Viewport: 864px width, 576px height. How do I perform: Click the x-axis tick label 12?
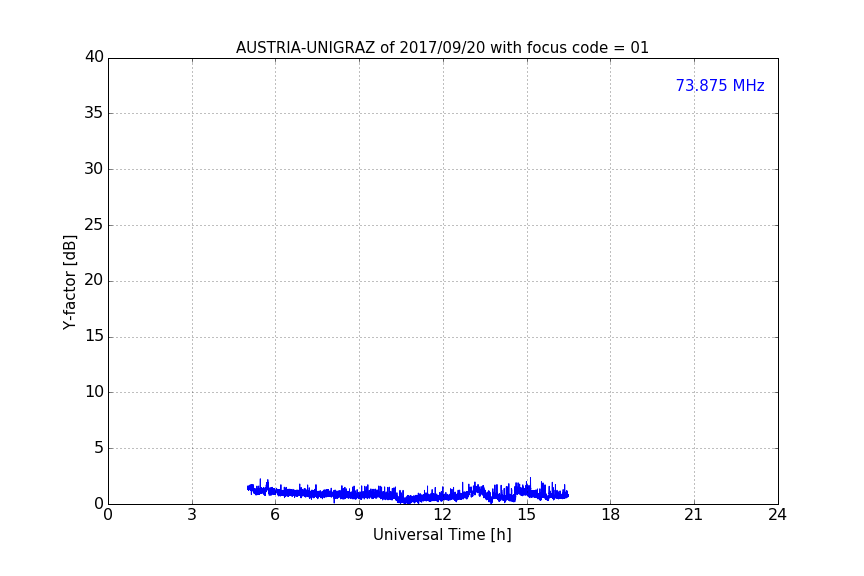442,515
